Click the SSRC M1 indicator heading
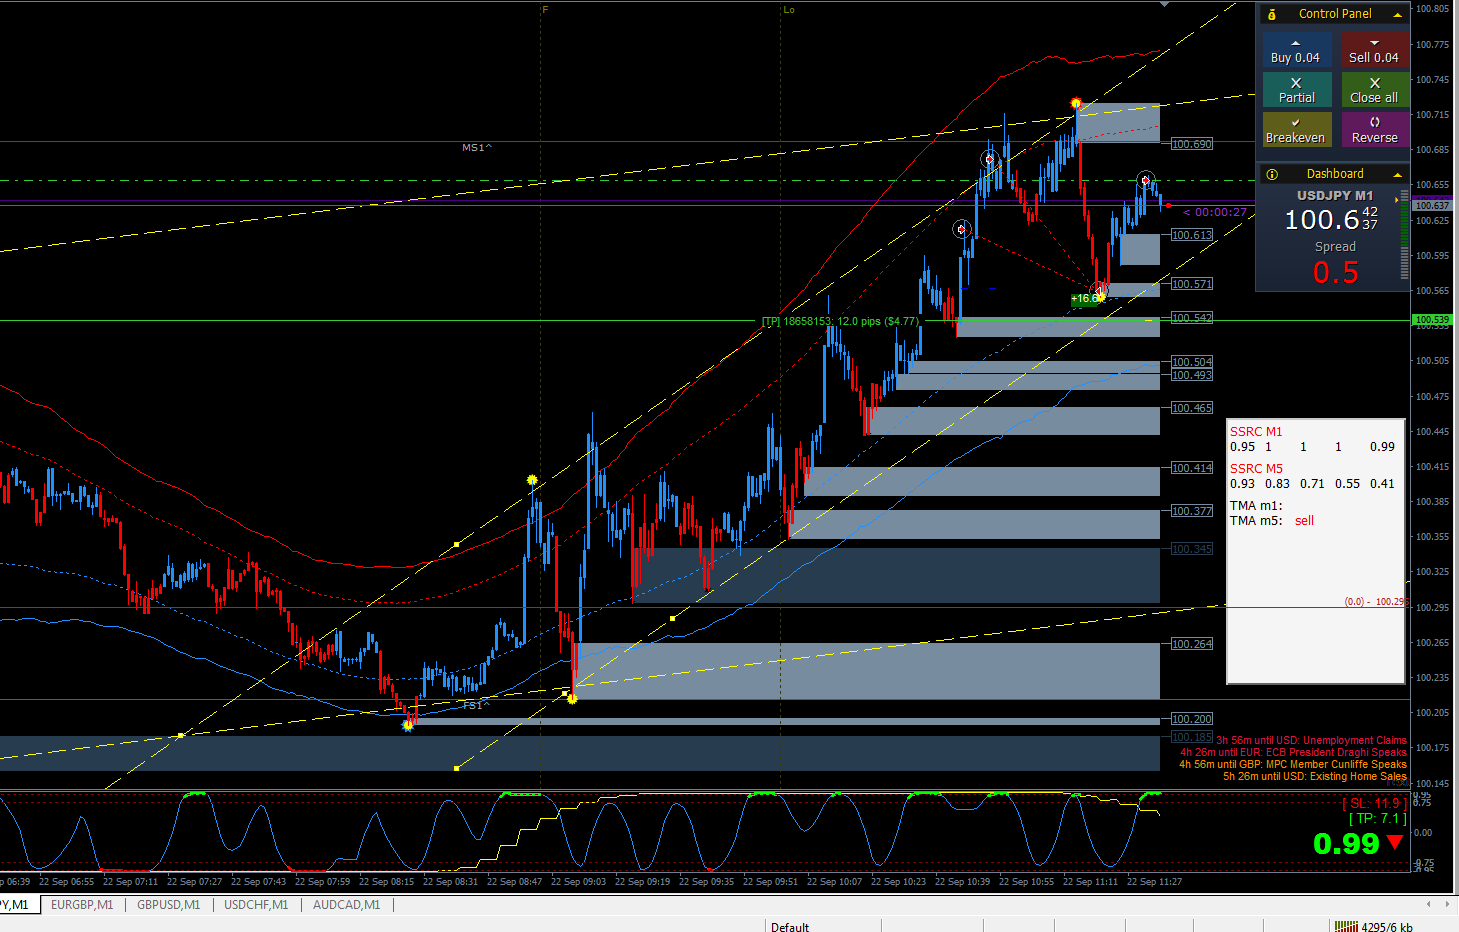The width and height of the screenshot is (1459, 932). (1256, 432)
